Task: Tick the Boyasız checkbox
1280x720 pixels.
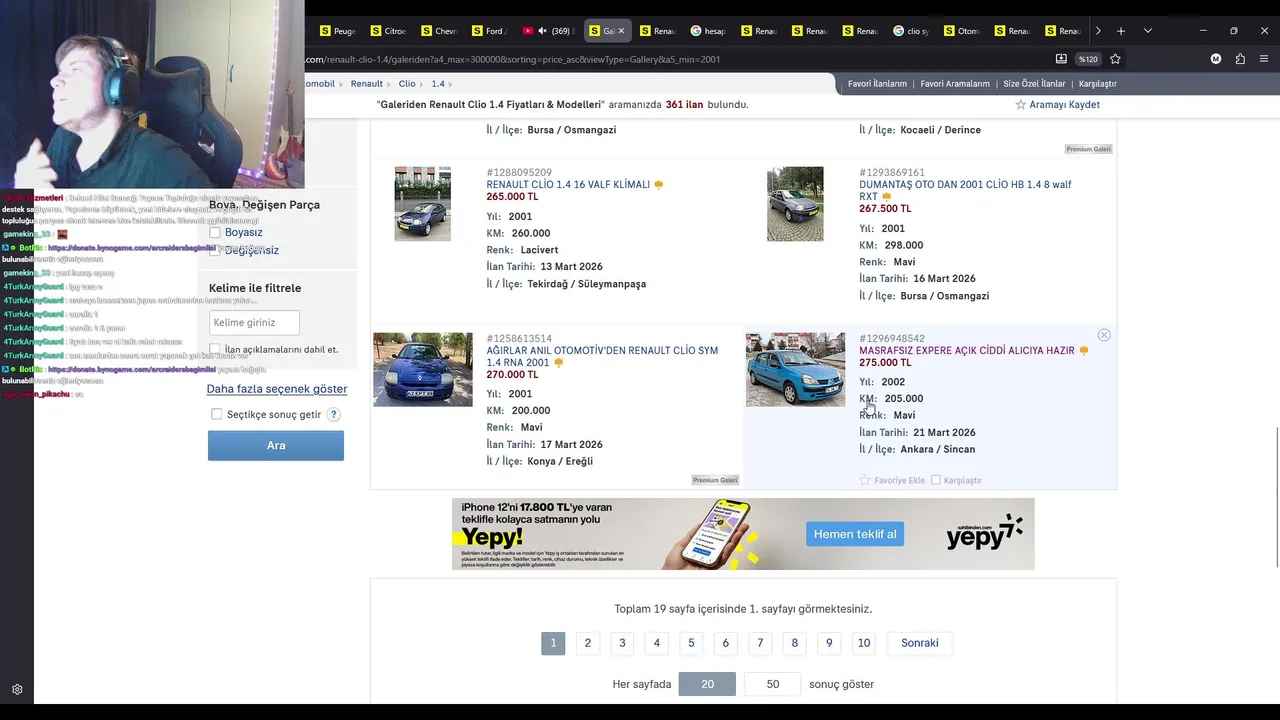Action: 215,232
